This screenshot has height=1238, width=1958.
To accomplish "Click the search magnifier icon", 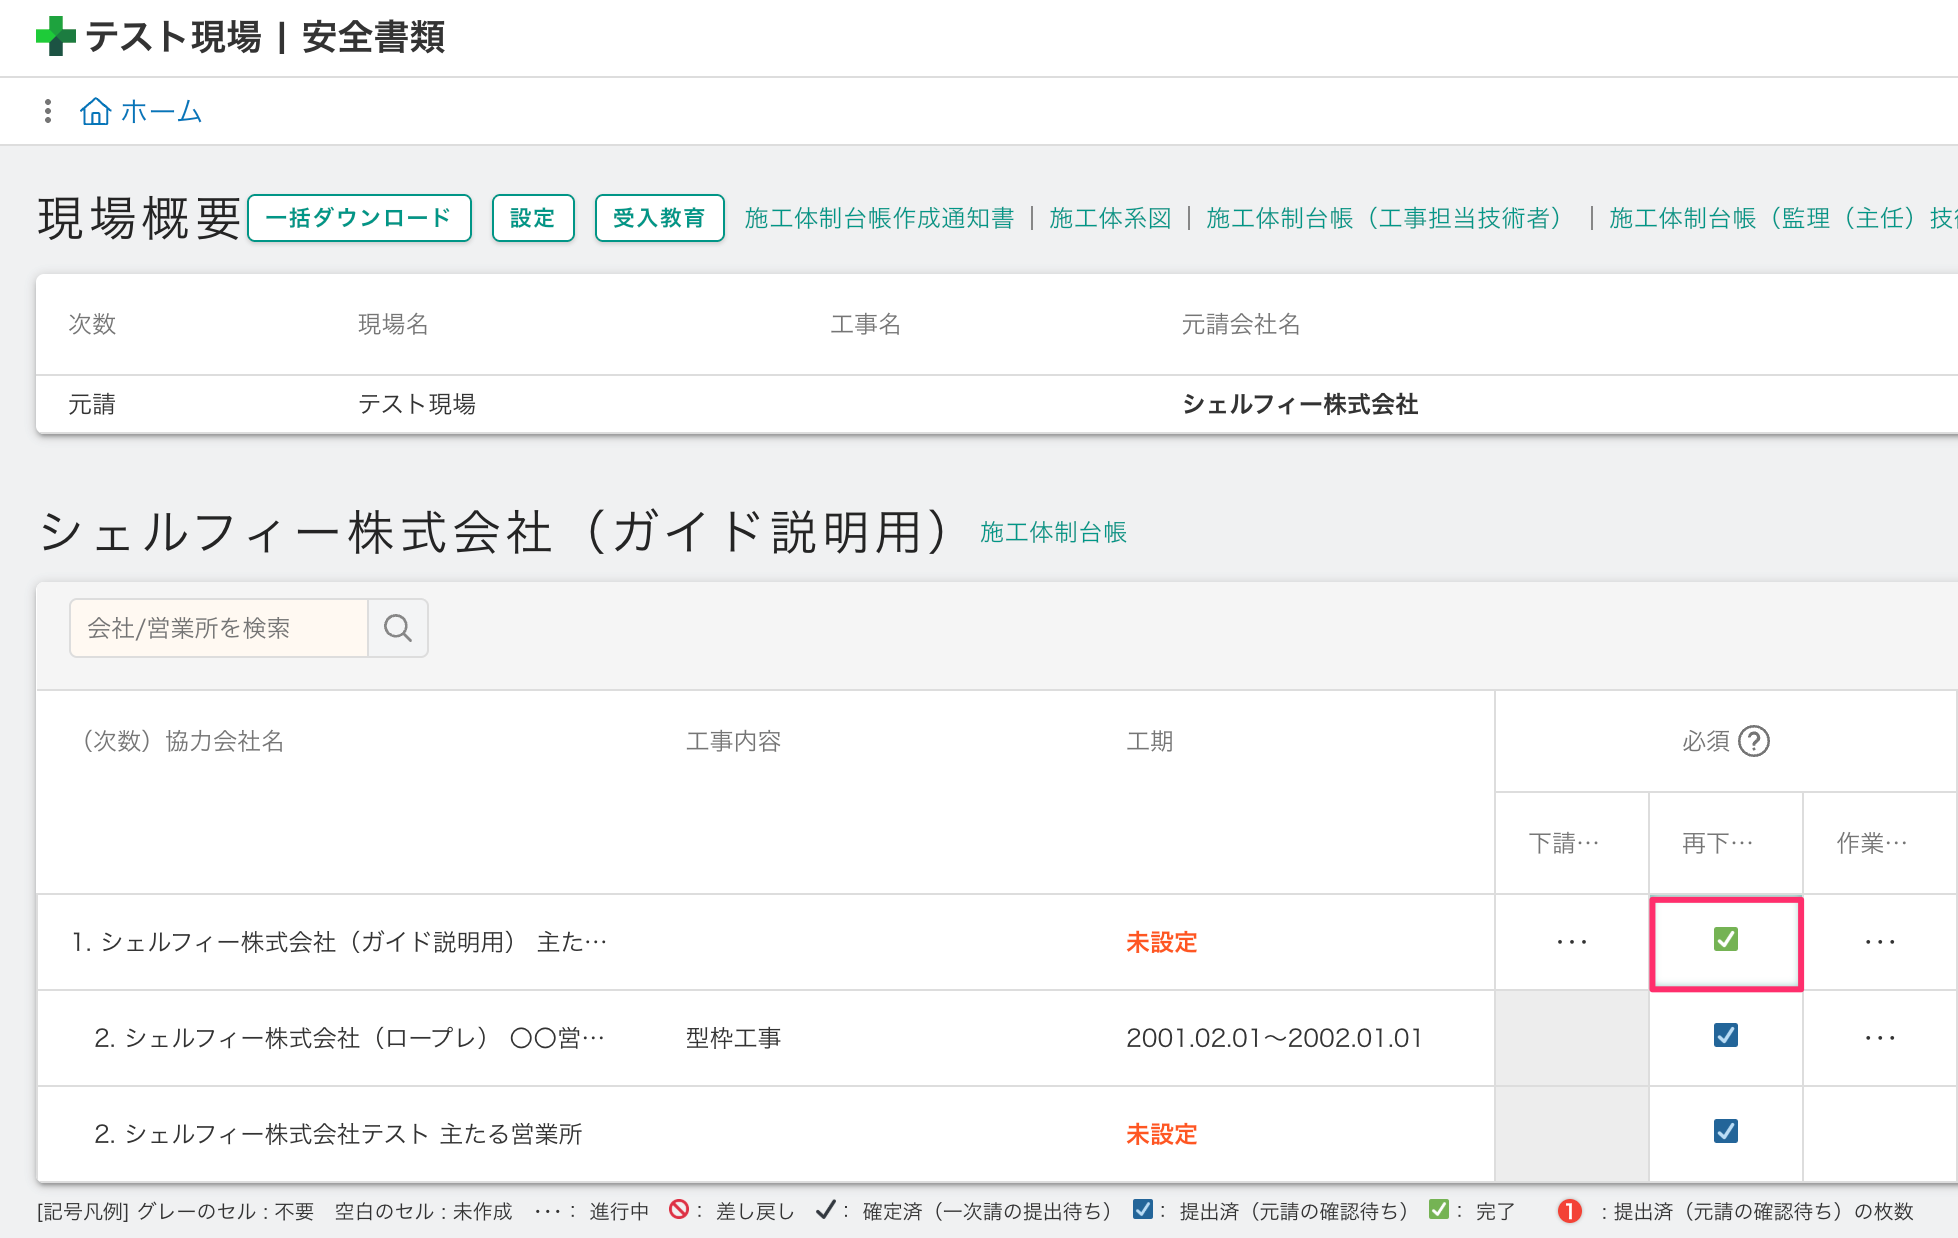I will (398, 628).
